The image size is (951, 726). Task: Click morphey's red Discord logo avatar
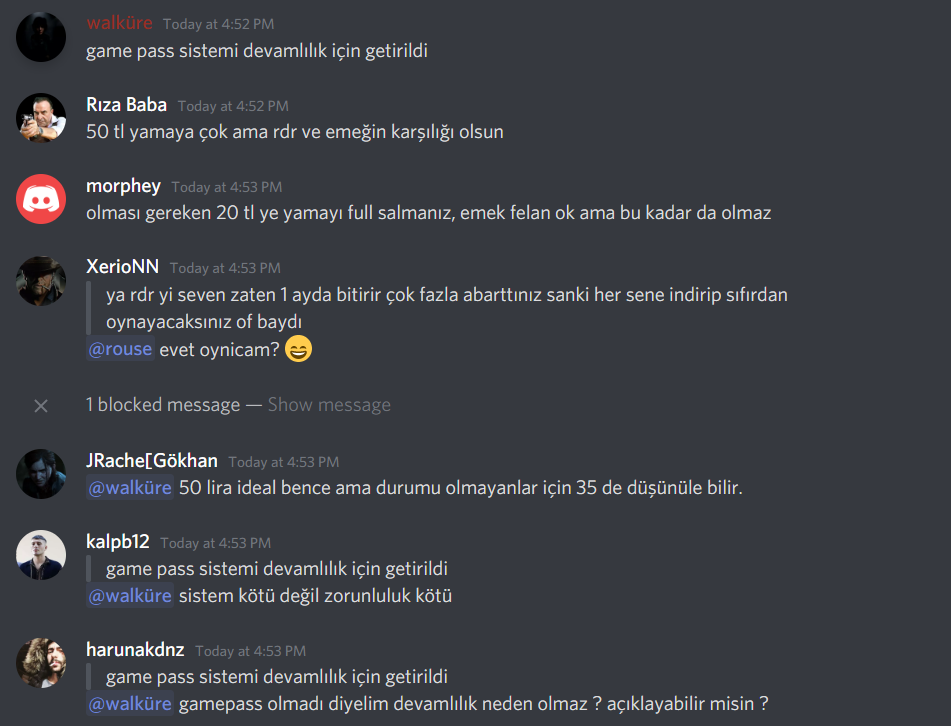click(x=41, y=199)
